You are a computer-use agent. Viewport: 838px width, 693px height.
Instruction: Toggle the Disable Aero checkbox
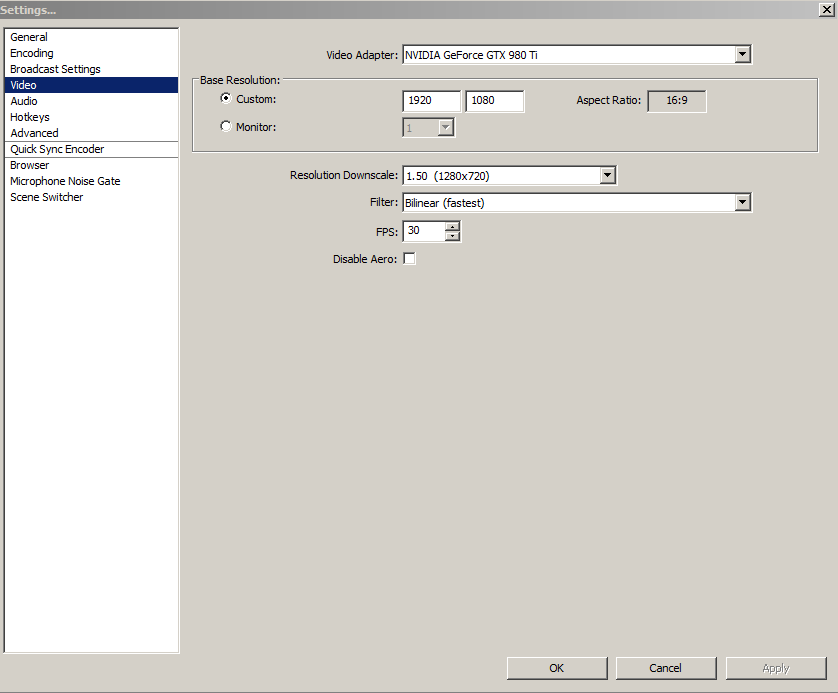409,259
